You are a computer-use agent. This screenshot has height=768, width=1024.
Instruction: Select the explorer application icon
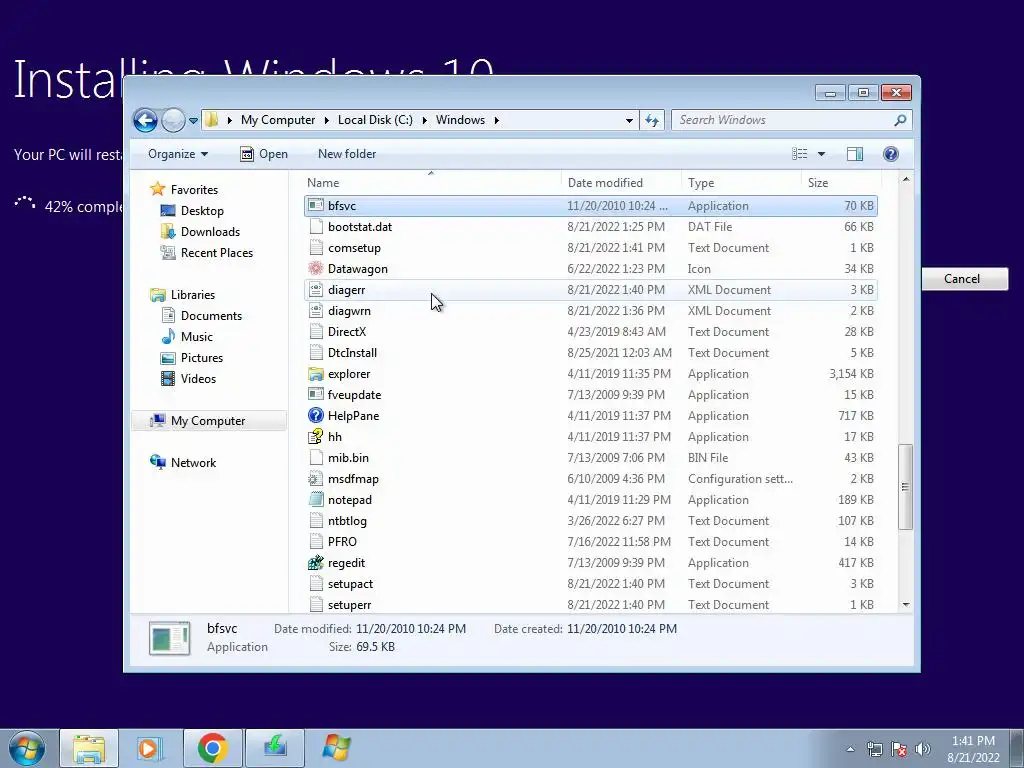pos(316,374)
